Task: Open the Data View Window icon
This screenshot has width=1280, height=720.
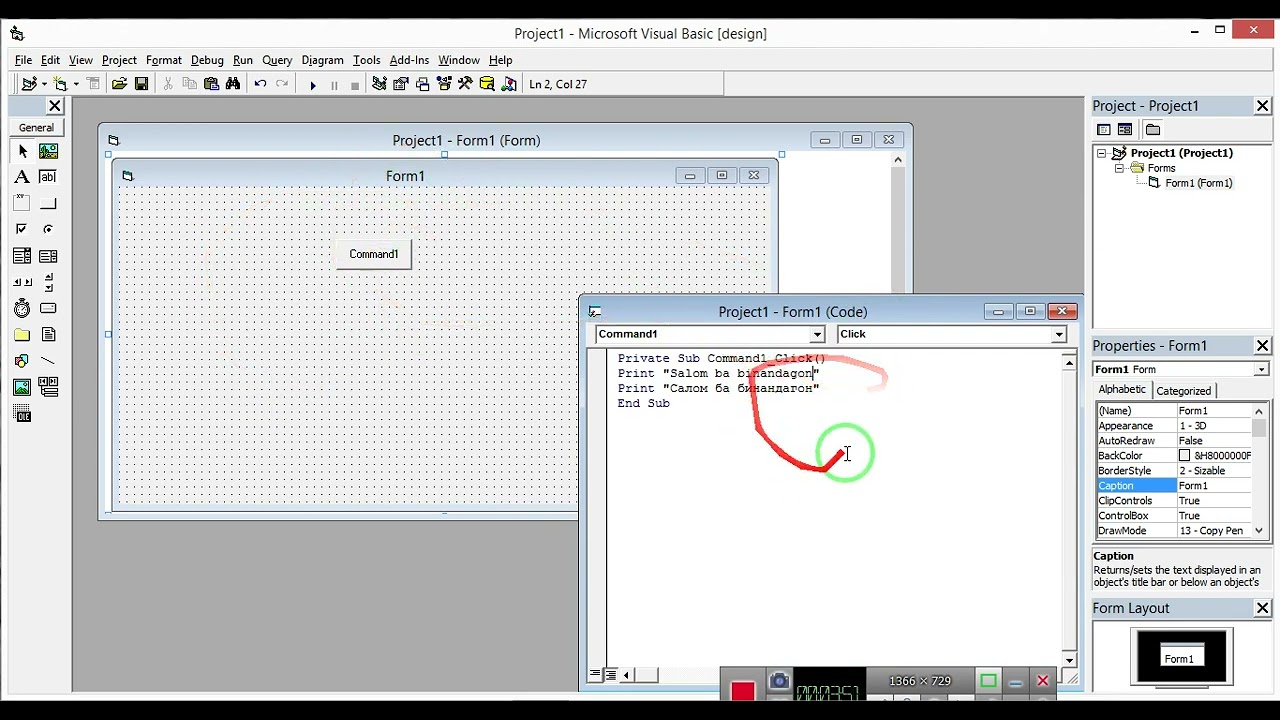Action: (487, 84)
